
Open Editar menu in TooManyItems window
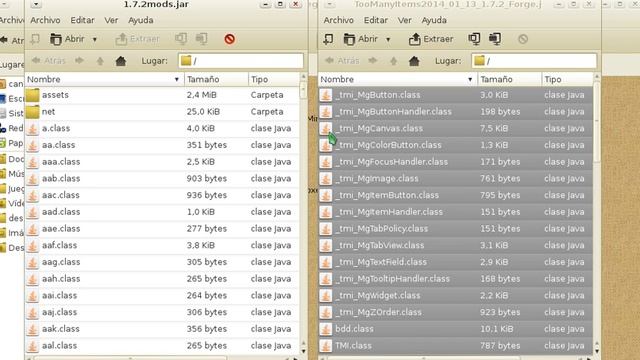pyautogui.click(x=376, y=20)
